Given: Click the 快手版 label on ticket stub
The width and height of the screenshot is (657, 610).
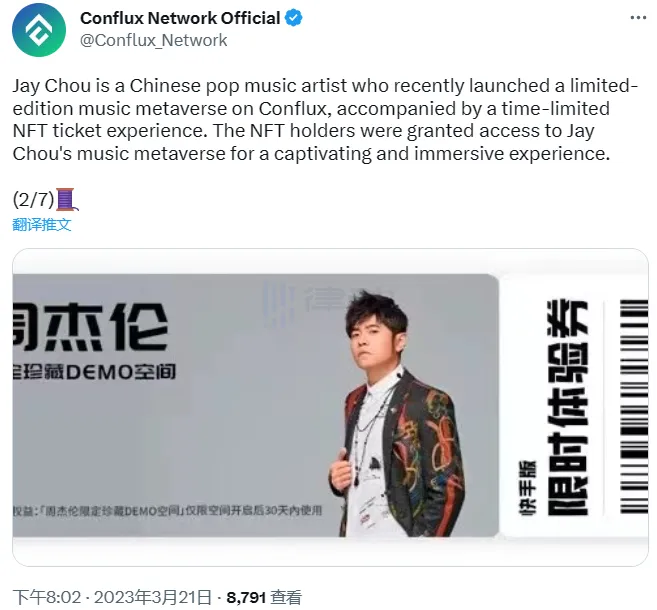Looking at the screenshot, I should pos(527,489).
